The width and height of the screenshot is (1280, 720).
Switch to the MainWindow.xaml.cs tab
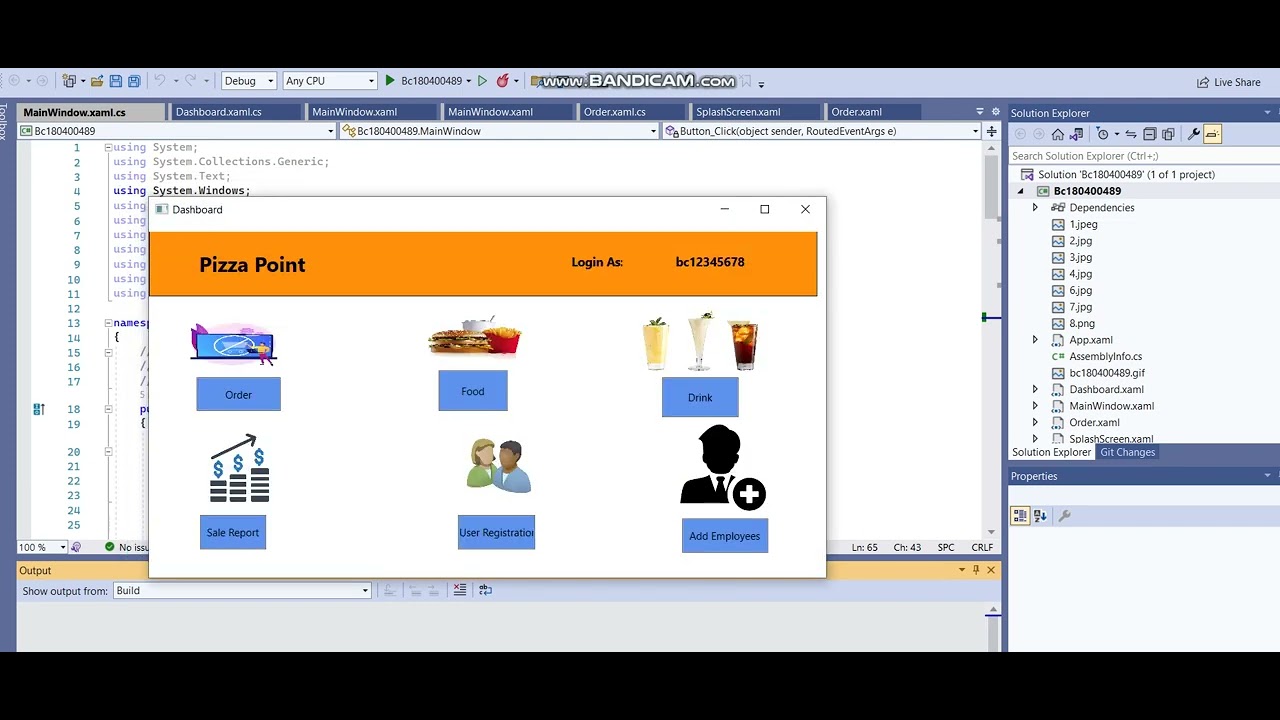[x=75, y=112]
